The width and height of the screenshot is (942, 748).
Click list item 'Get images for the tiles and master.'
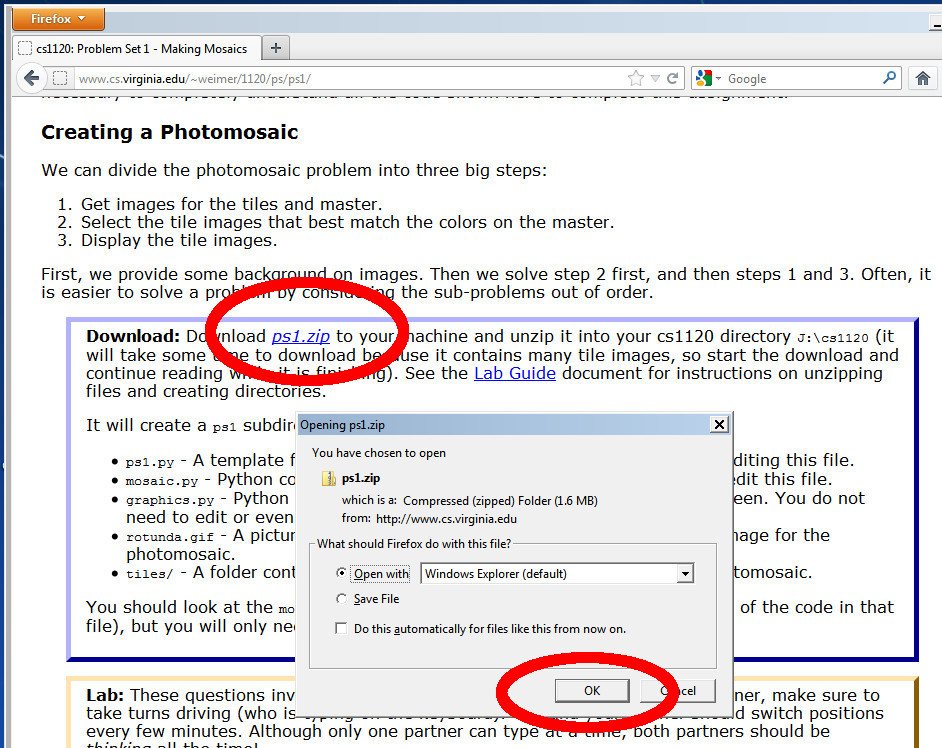(x=231, y=204)
